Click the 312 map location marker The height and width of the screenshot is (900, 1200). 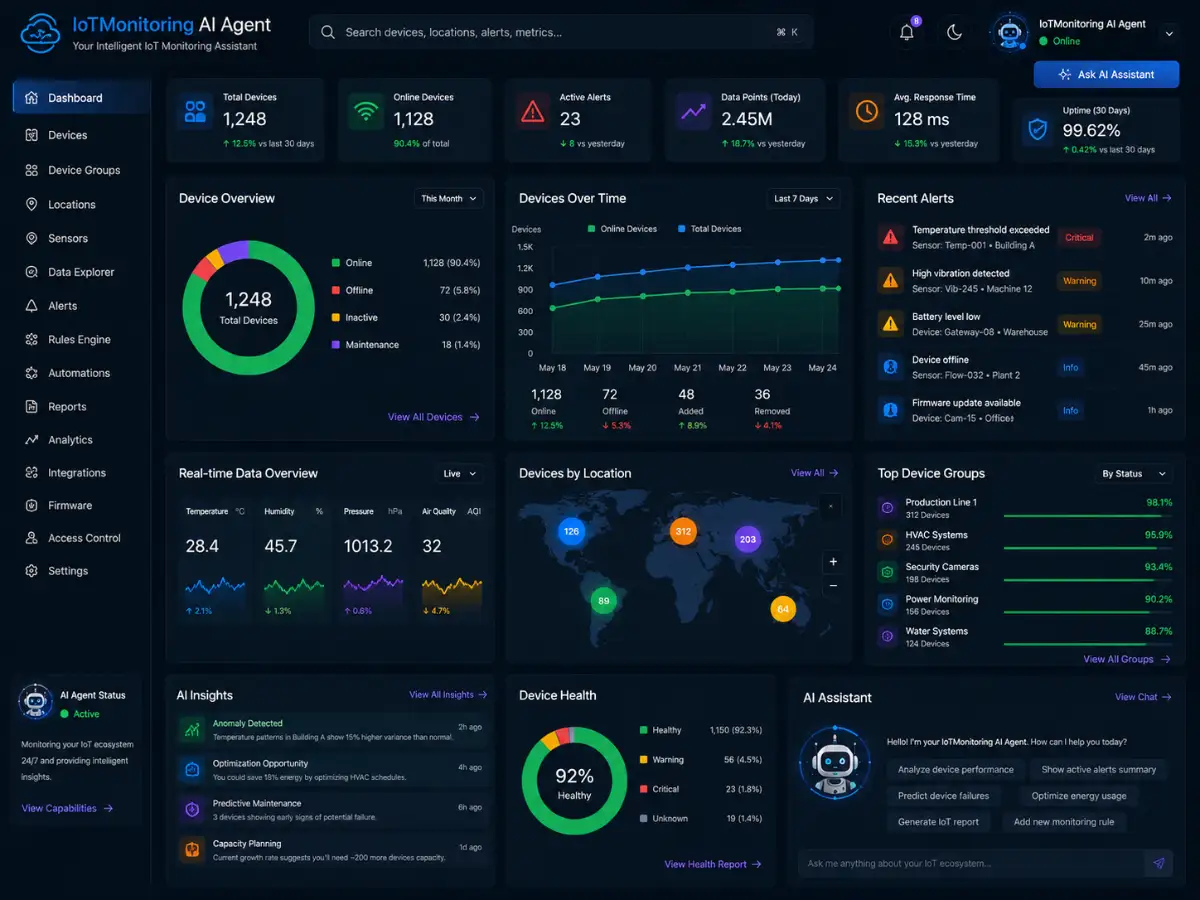(683, 531)
